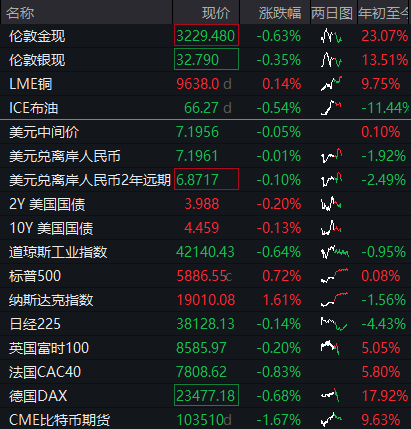411x429 pixels.
Task: Select the 10Y 美国国债 row name
Action: (51, 228)
